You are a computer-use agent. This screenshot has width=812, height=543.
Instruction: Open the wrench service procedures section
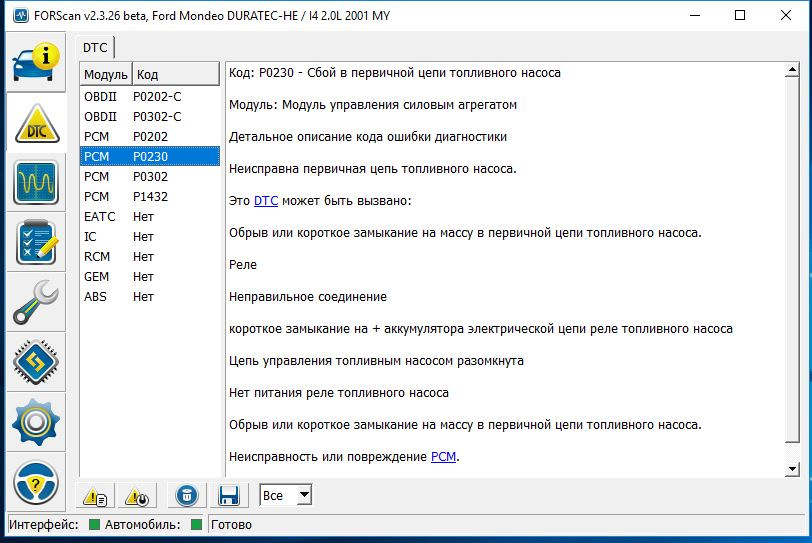(36, 302)
